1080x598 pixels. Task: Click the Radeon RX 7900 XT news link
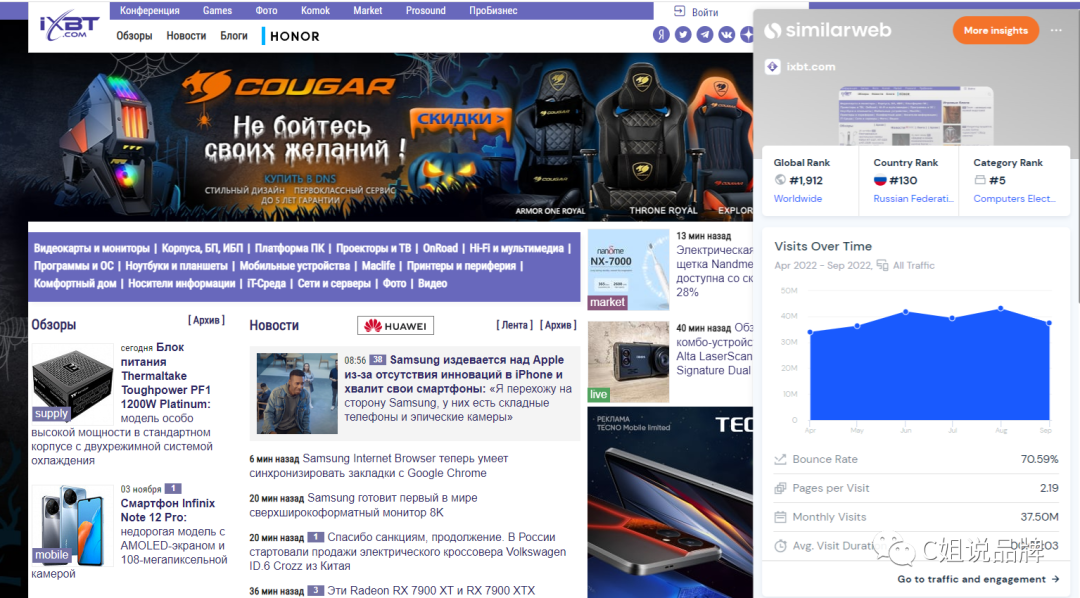coord(431,590)
